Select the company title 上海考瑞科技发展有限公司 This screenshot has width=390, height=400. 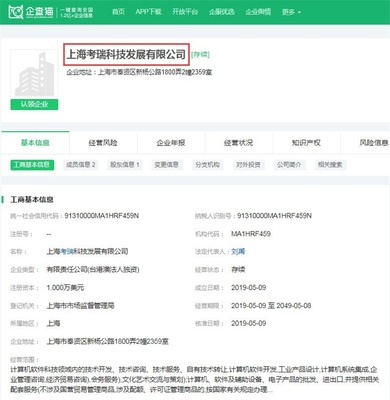point(126,54)
